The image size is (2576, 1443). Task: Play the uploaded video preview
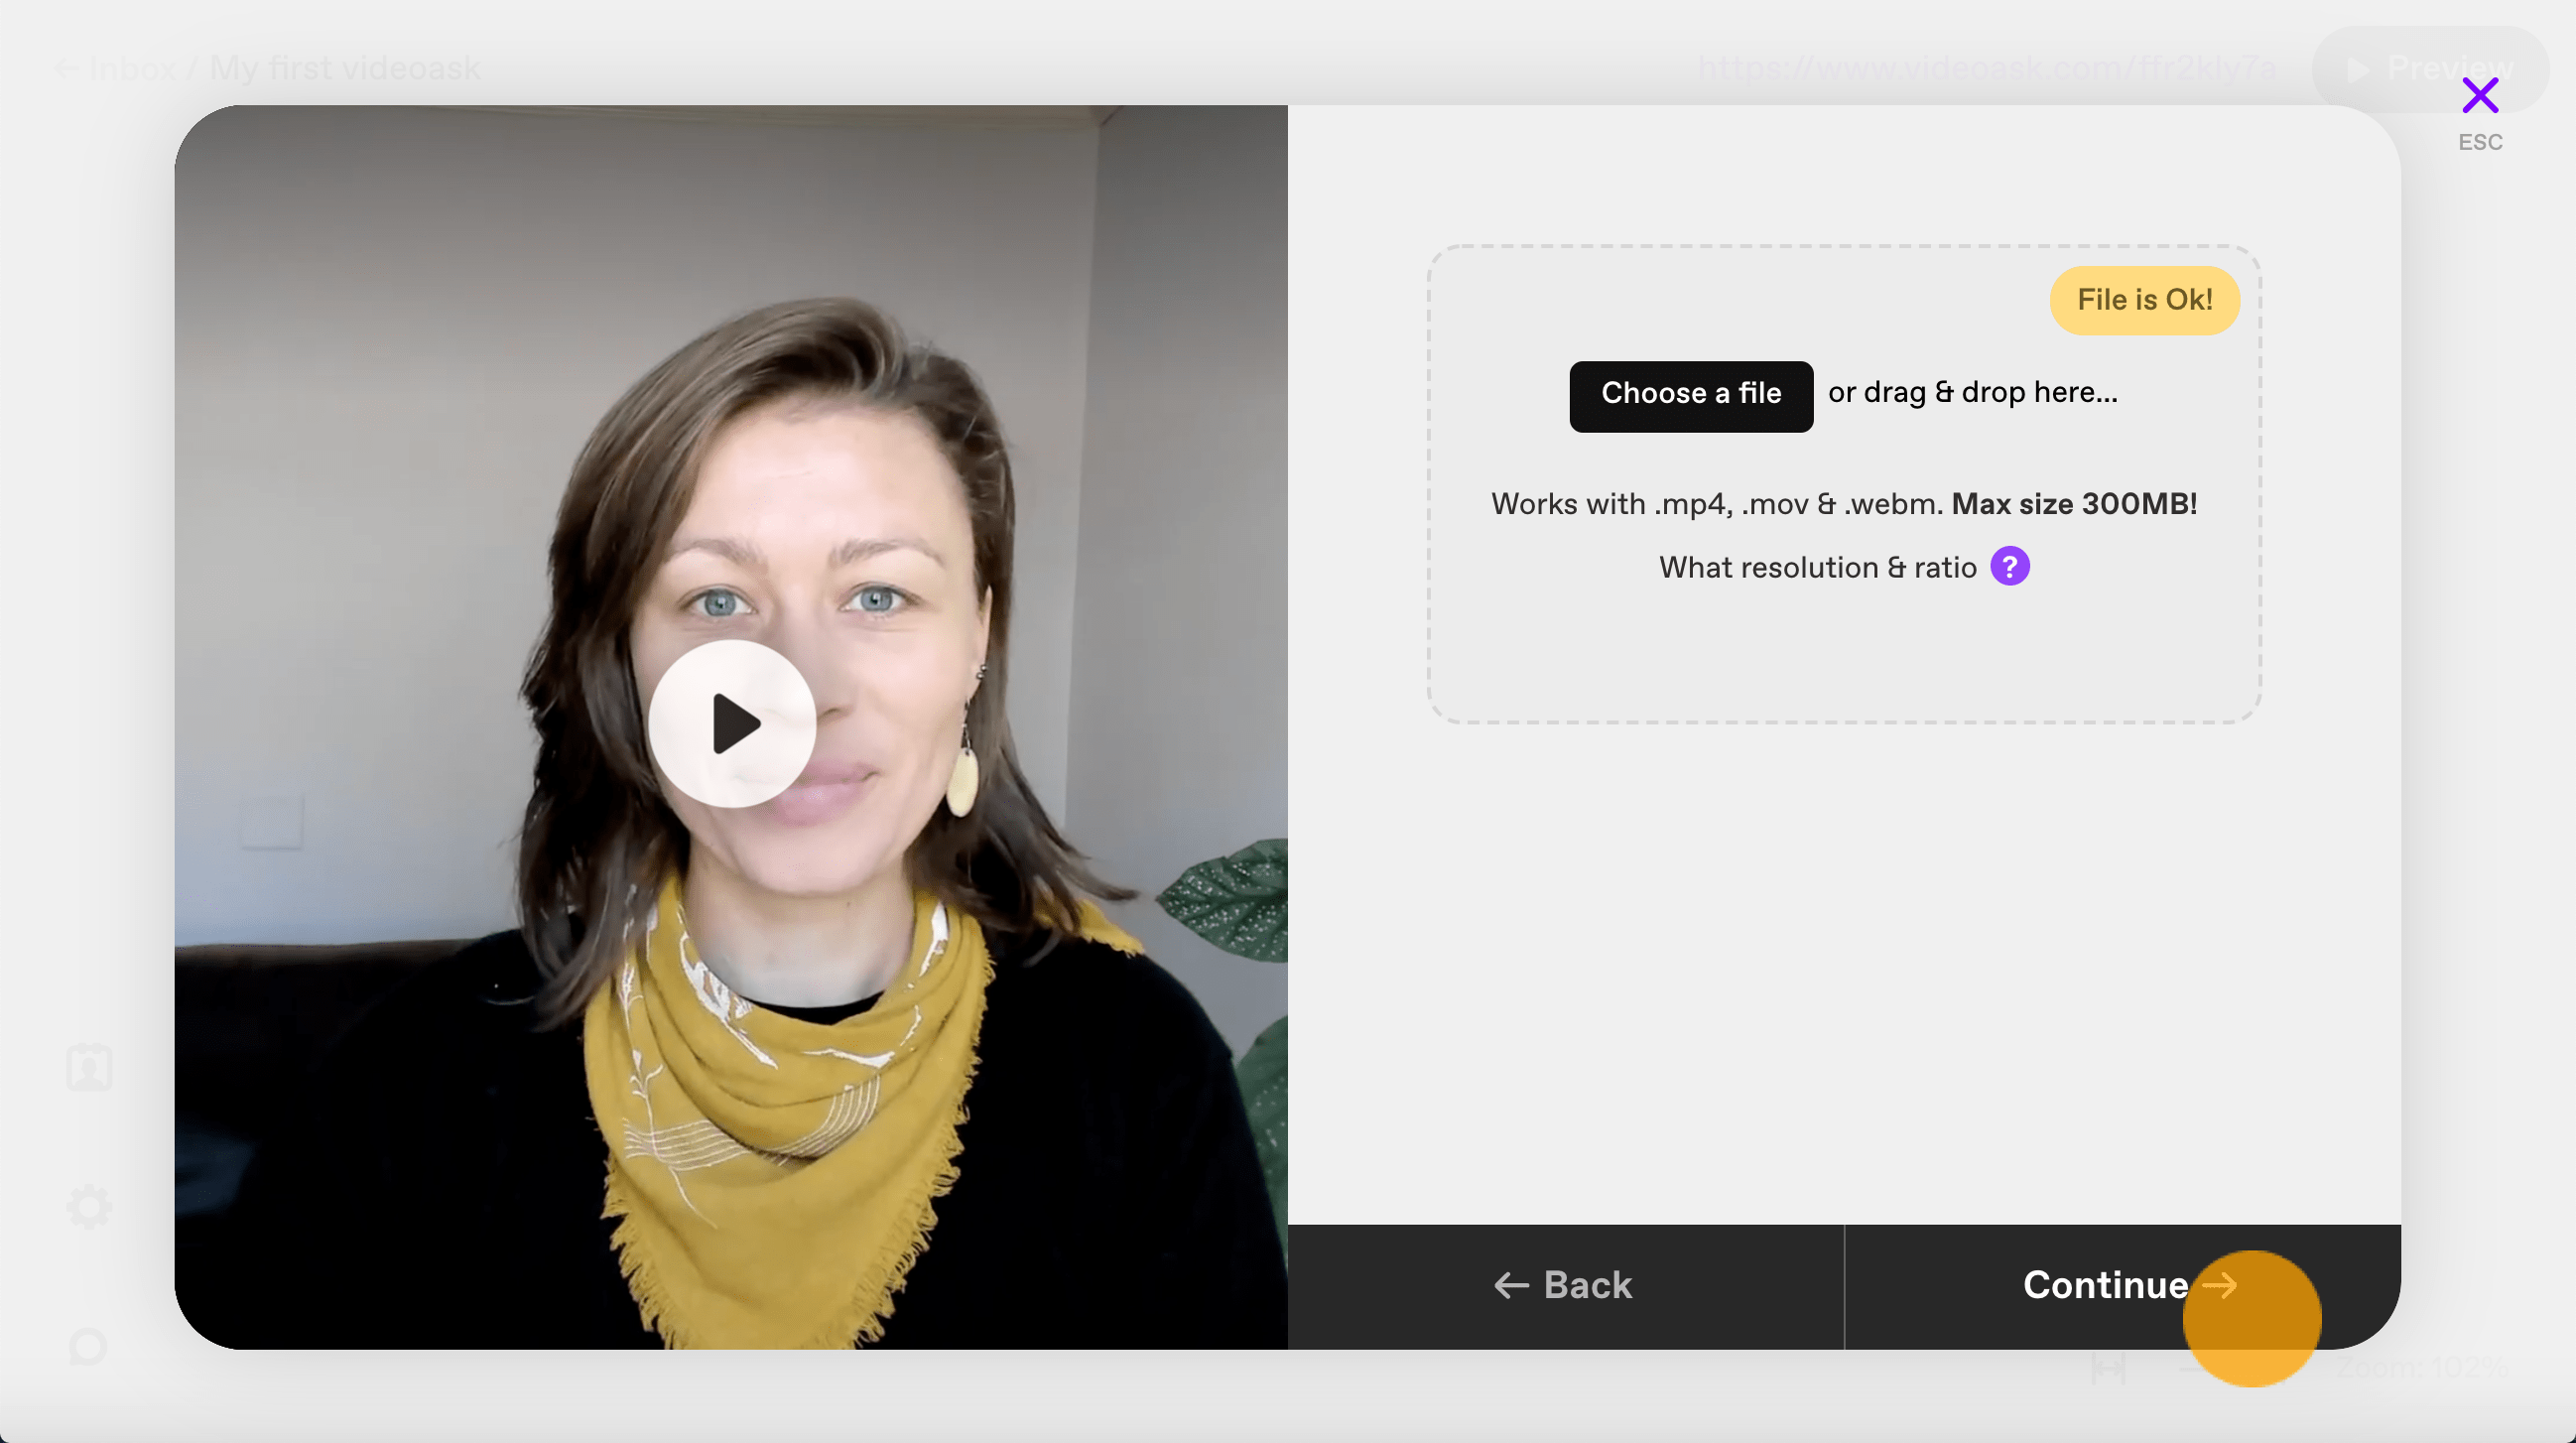pyautogui.click(x=732, y=723)
